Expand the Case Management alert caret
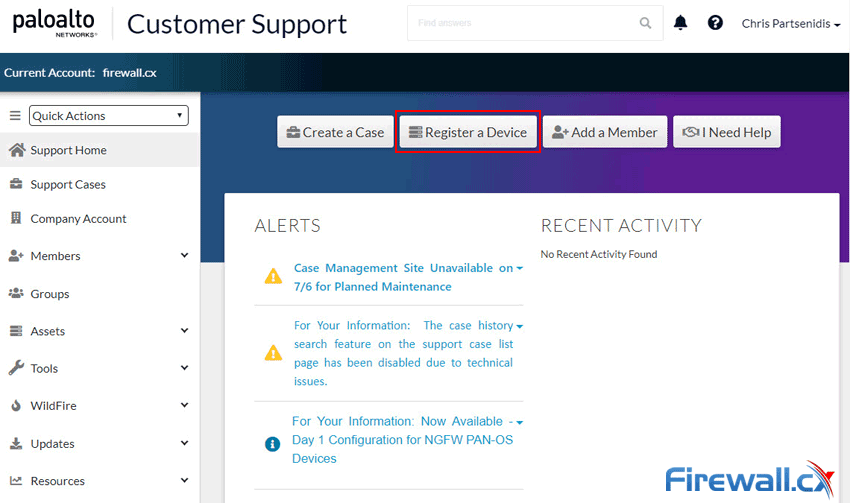Screen dimensions: 850x503 pyautogui.click(x=520, y=269)
